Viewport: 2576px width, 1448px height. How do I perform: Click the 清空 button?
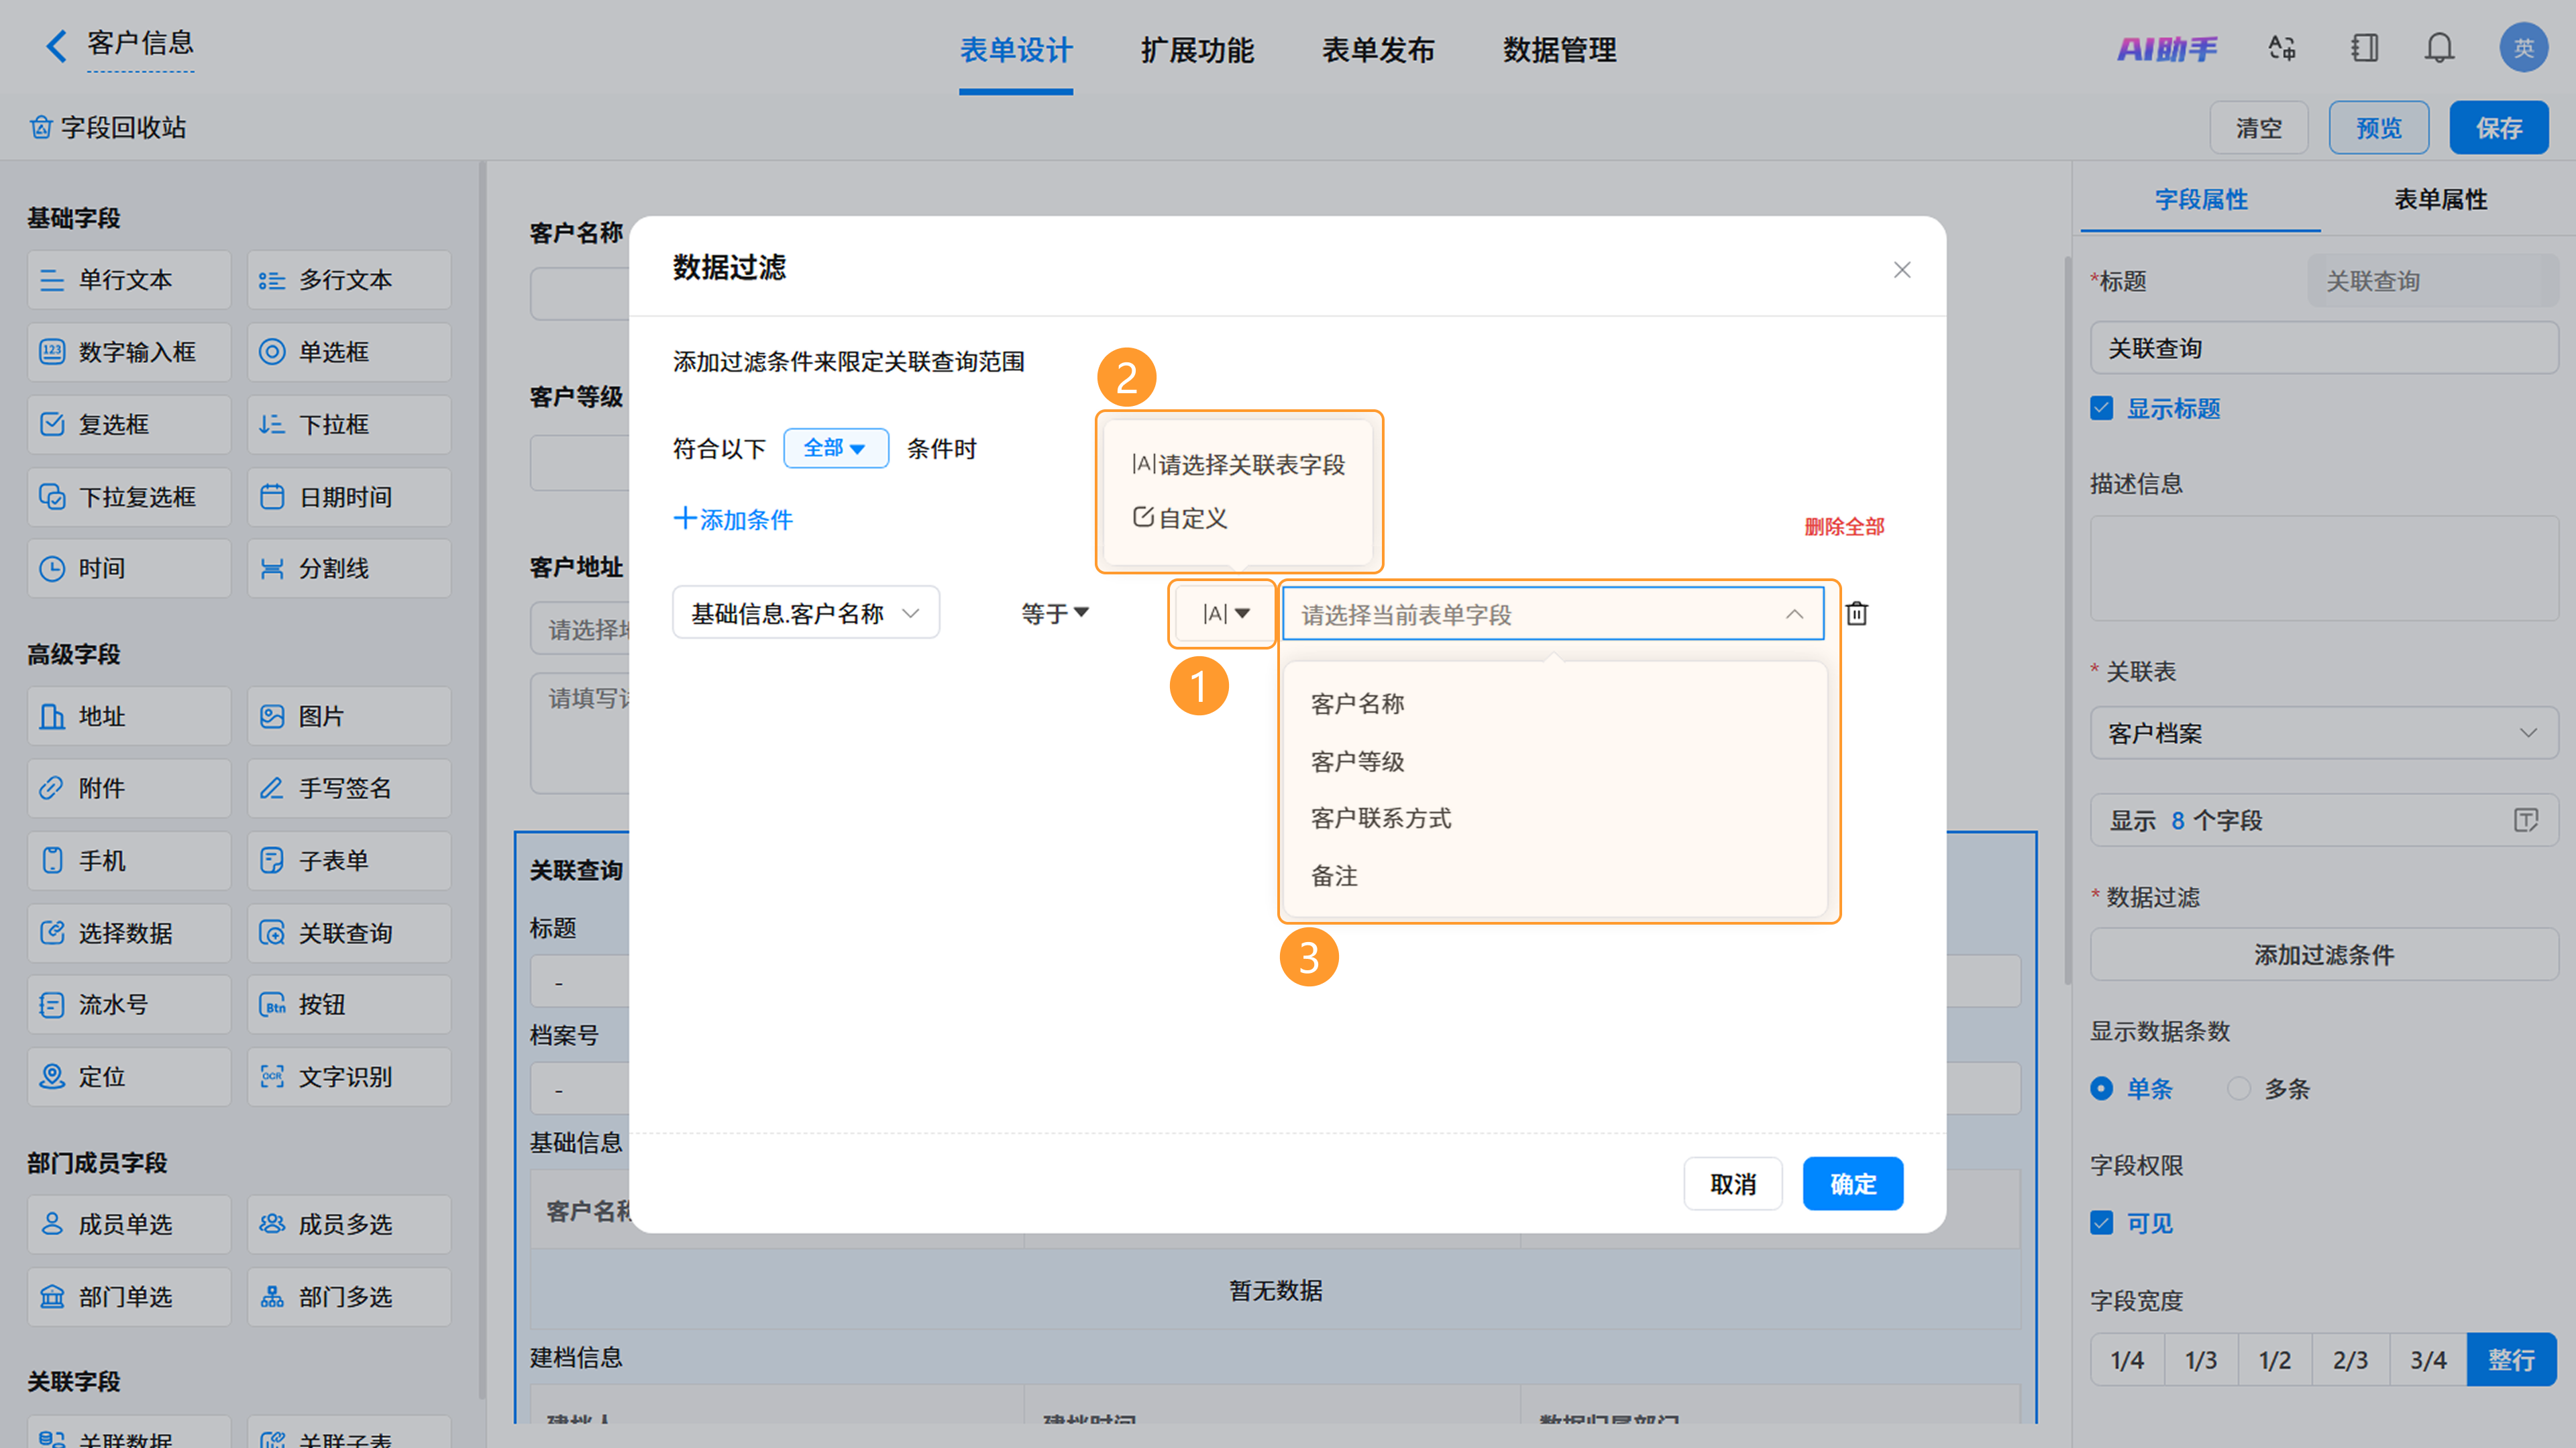click(2258, 128)
